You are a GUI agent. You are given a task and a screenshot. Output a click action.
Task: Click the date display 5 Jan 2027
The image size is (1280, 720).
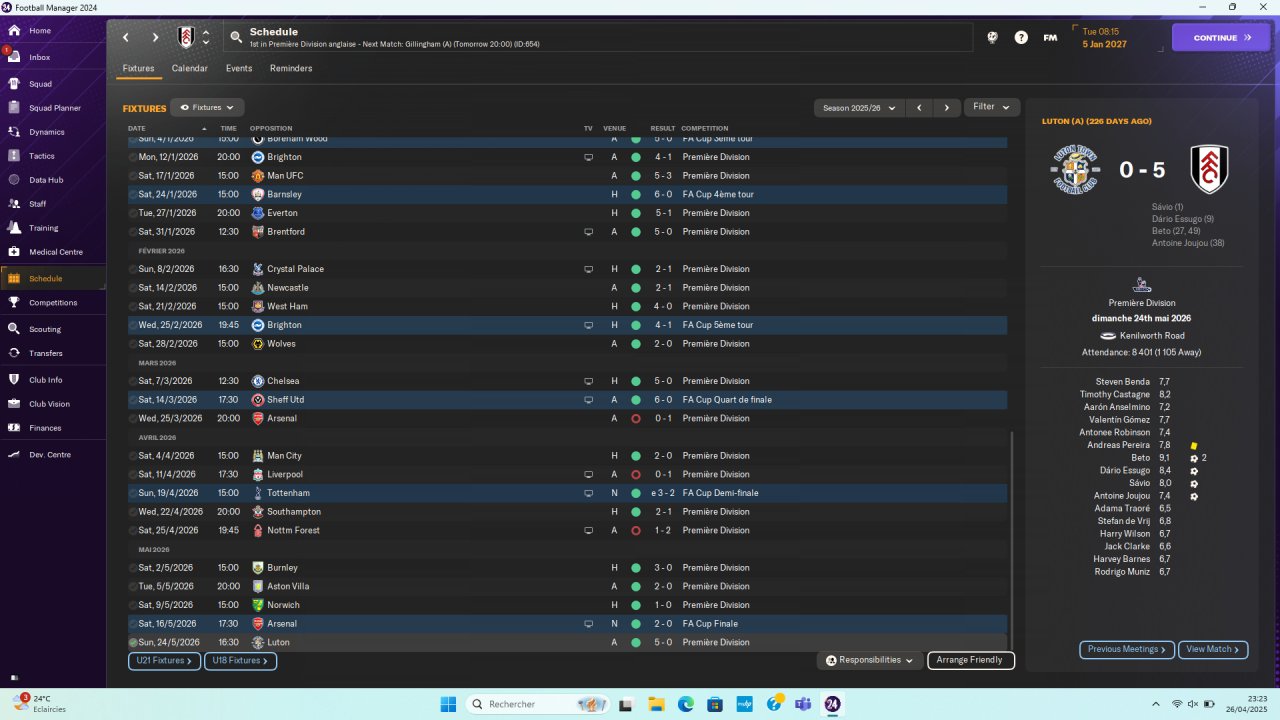point(1105,44)
